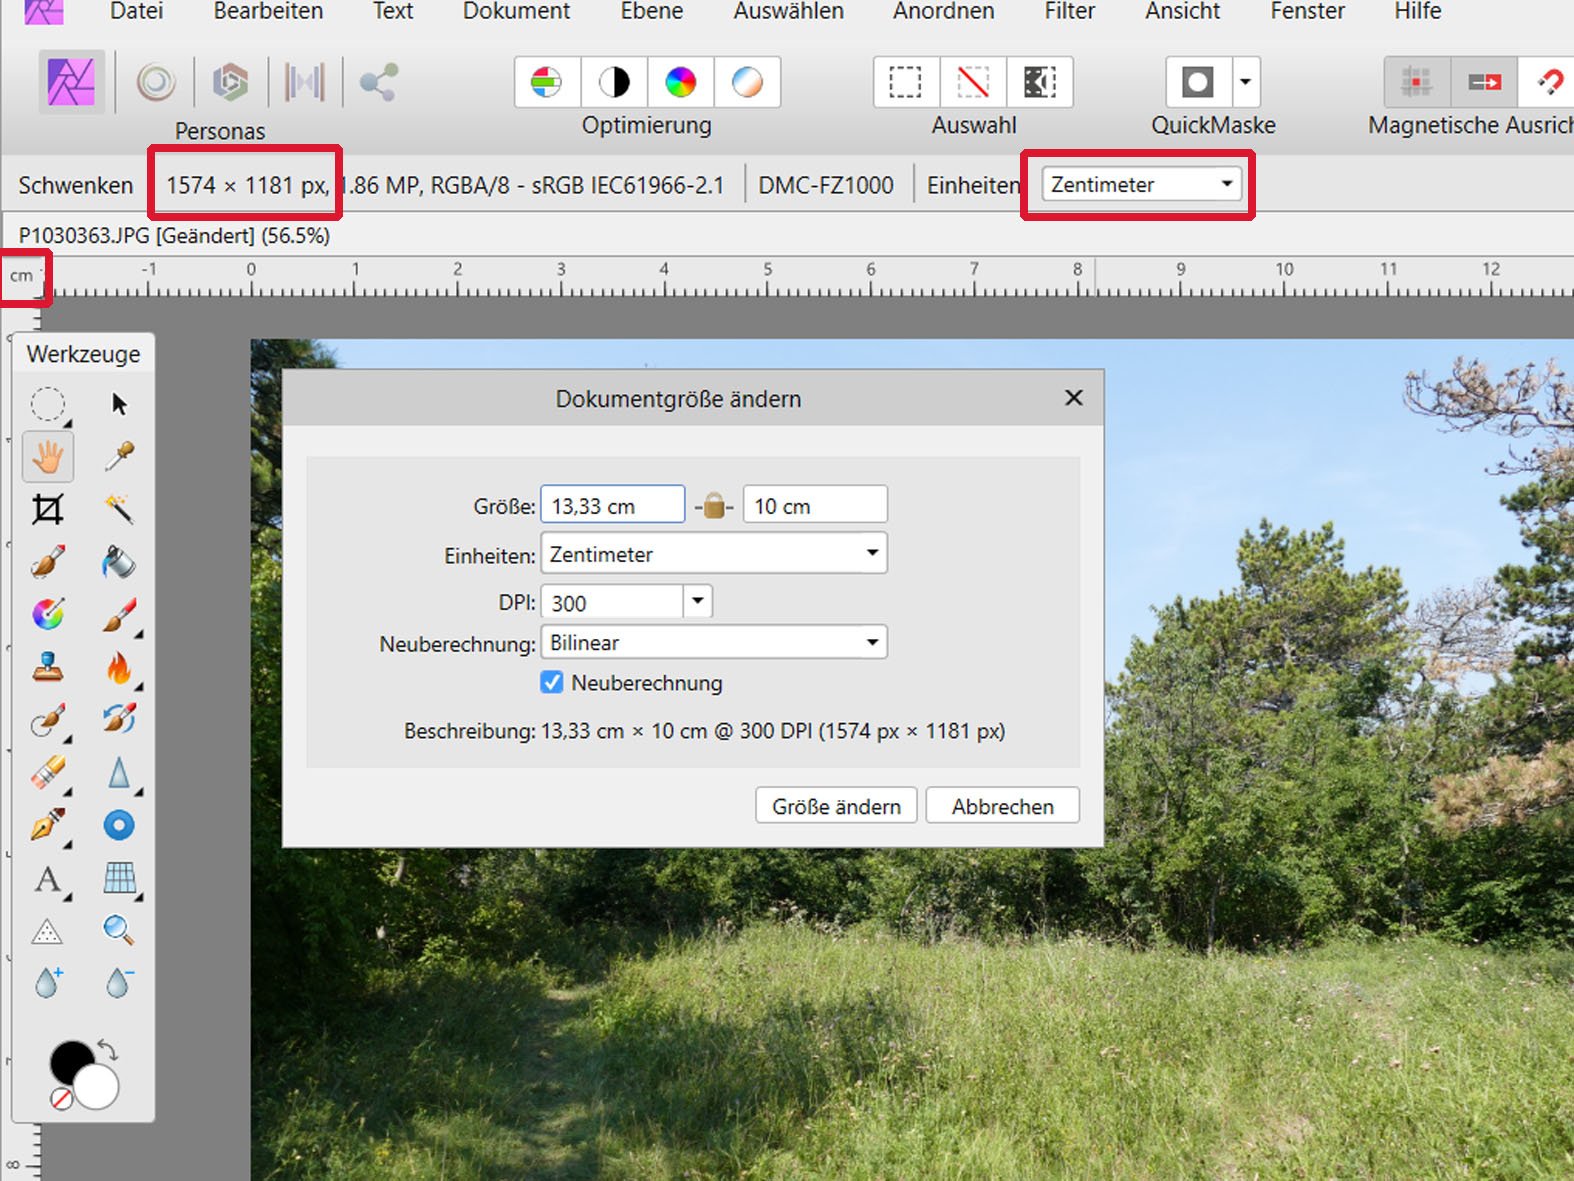This screenshot has height=1181, width=1574.
Task: Set no color with the red slash icon
Action: point(61,1099)
